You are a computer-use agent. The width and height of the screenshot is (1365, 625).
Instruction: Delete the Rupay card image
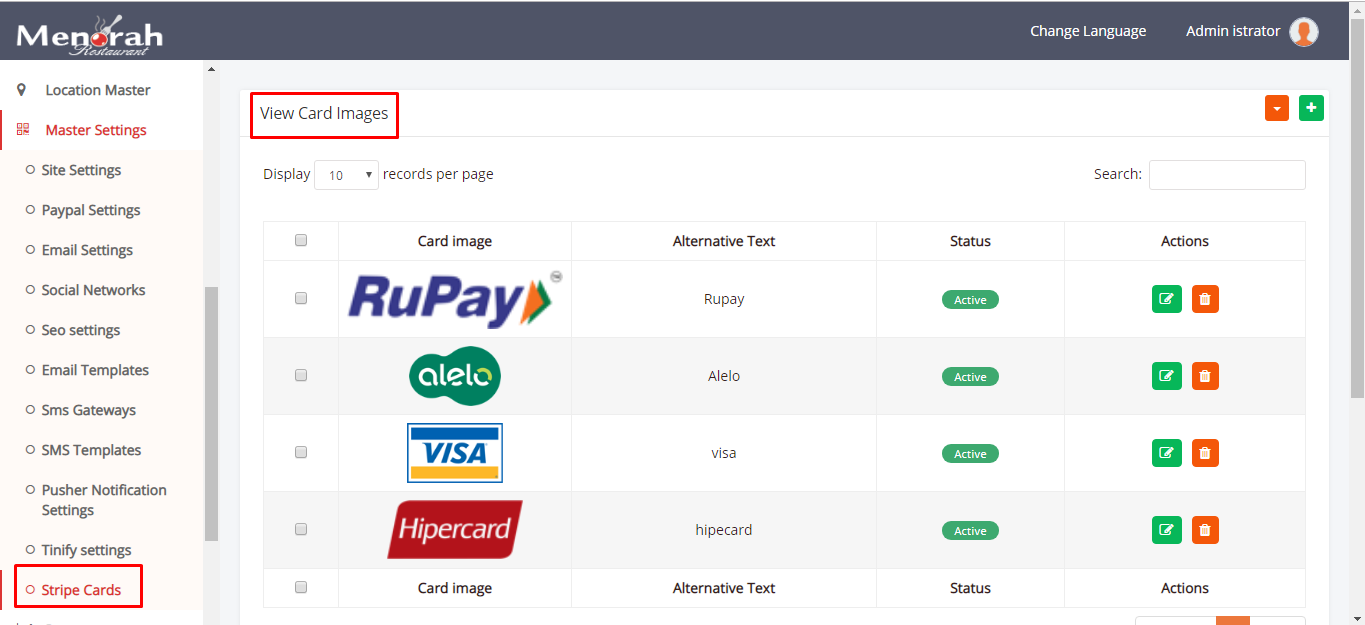point(1205,299)
